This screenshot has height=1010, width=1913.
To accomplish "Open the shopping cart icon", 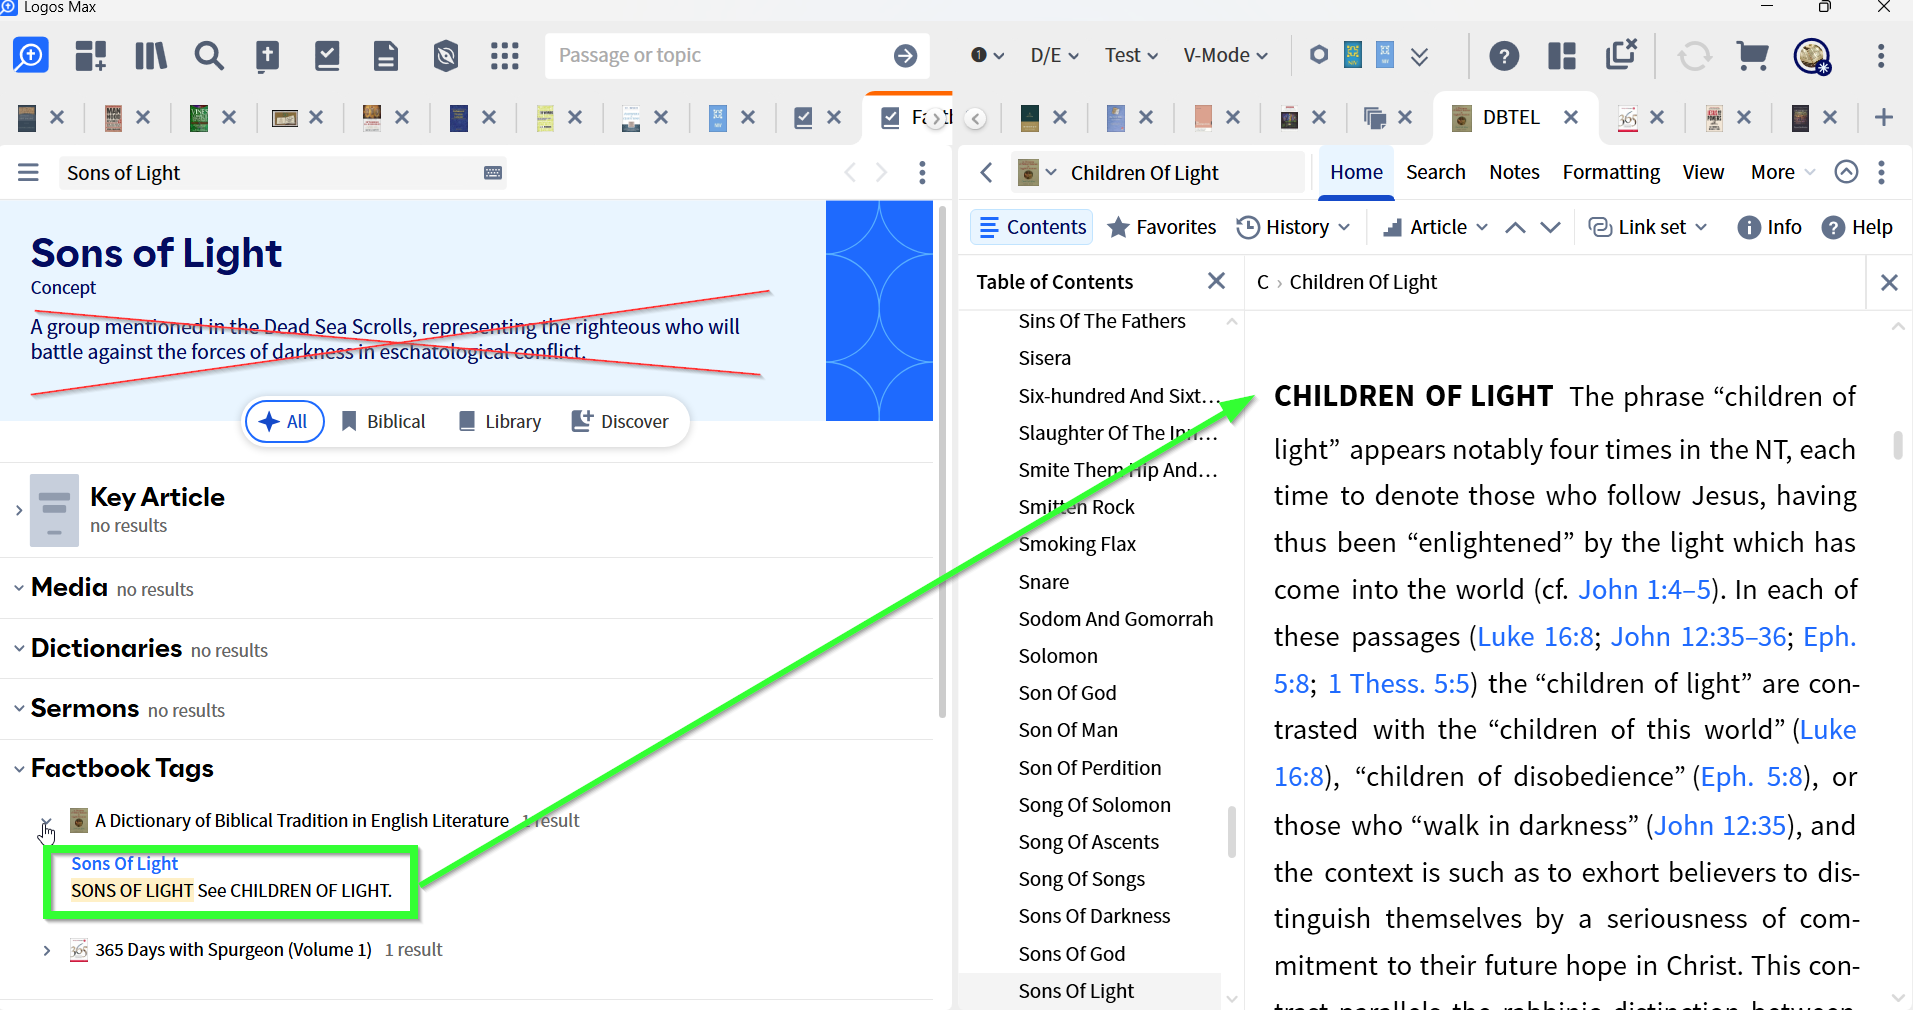I will pos(1752,55).
